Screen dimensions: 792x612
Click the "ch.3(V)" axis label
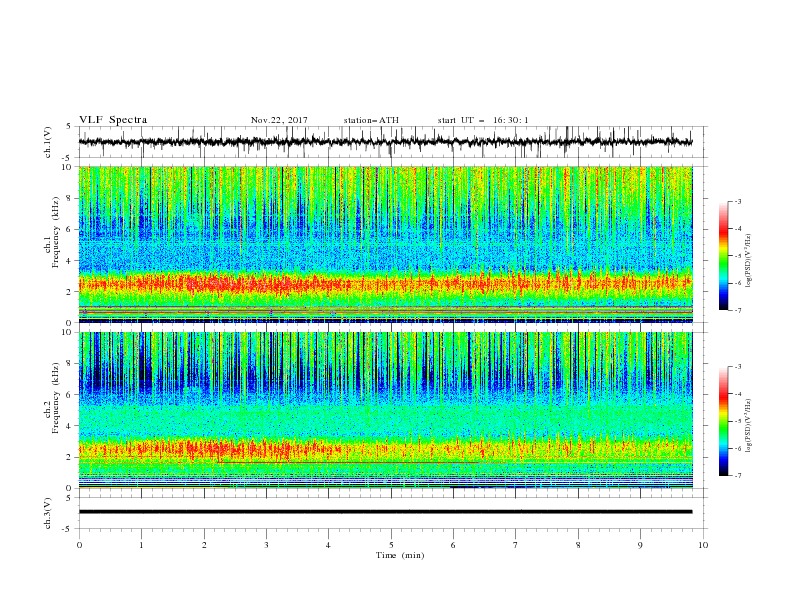48,513
